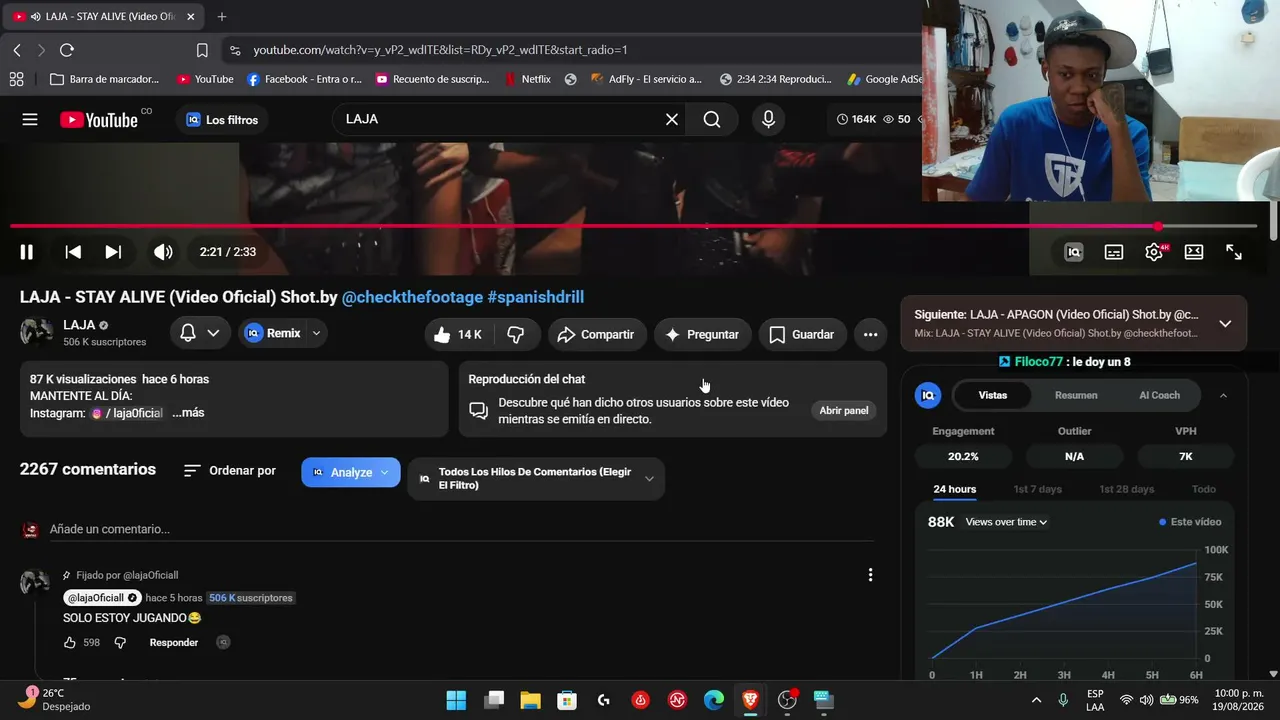Open the Facebook bookmark
This screenshot has height=720, width=1280.
305,79
